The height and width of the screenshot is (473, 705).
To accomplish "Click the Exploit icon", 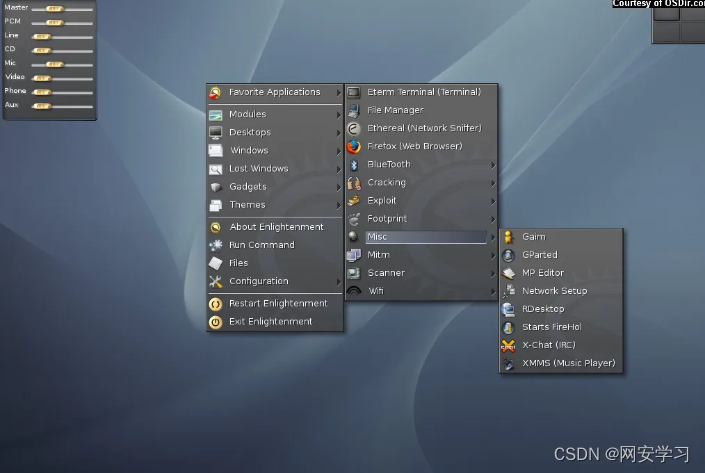I will pos(354,201).
